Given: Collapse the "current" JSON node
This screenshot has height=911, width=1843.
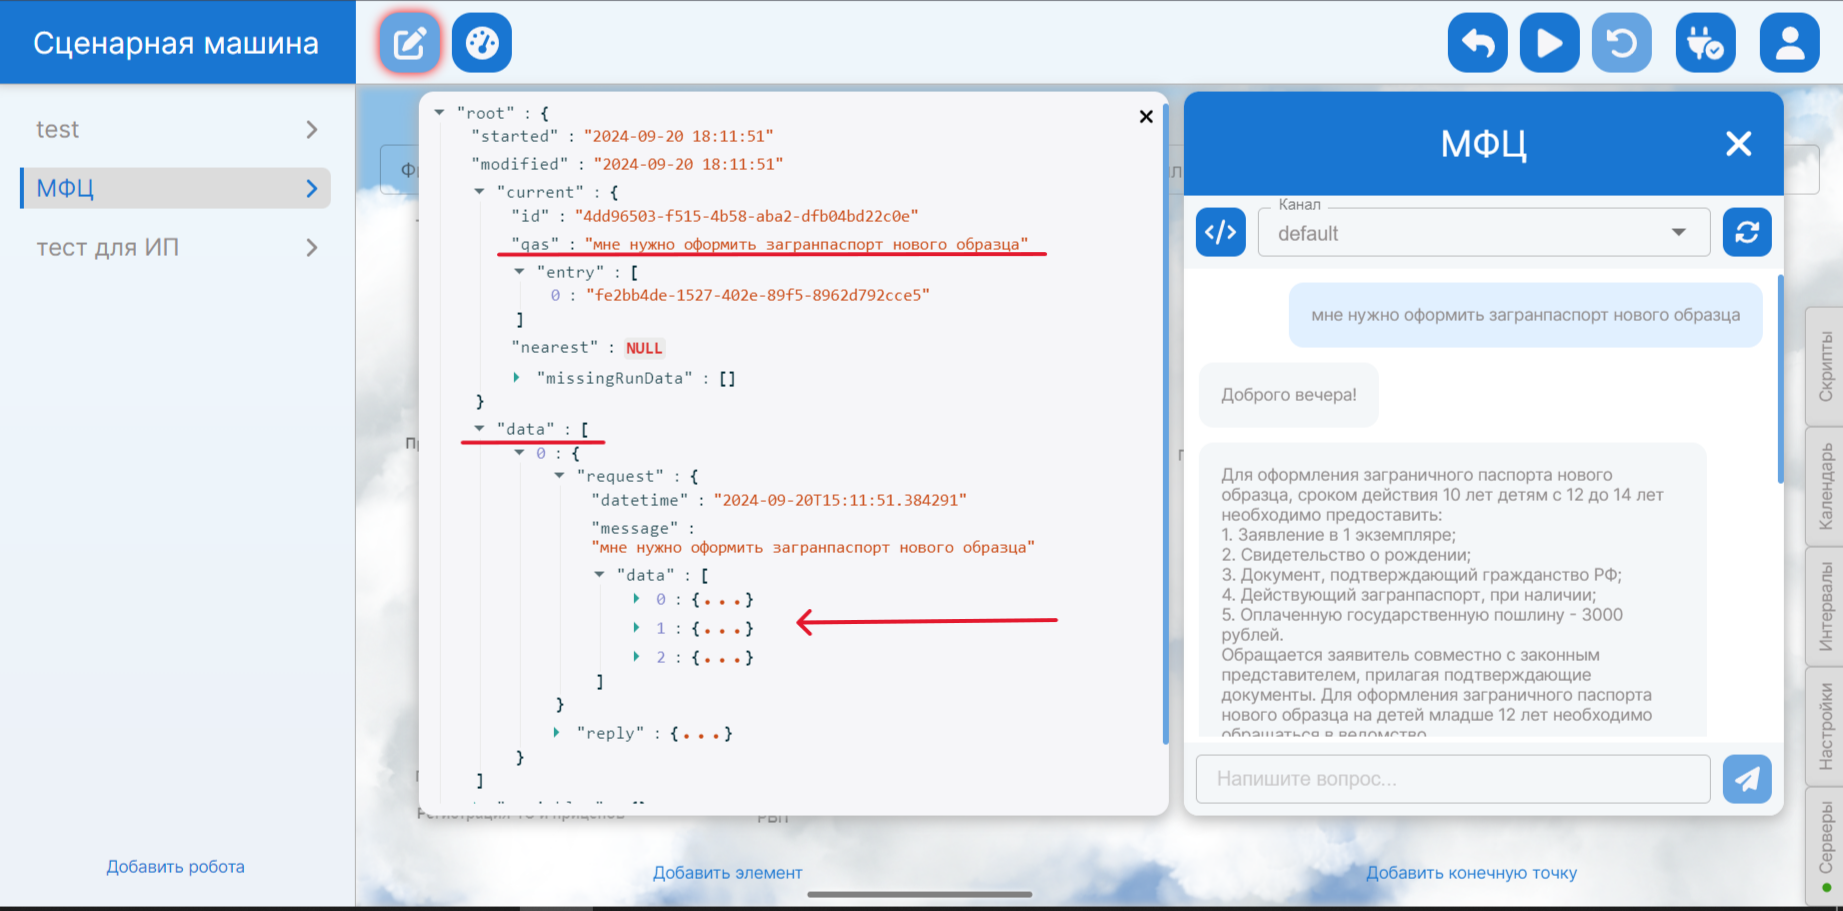Looking at the screenshot, I should coord(480,191).
